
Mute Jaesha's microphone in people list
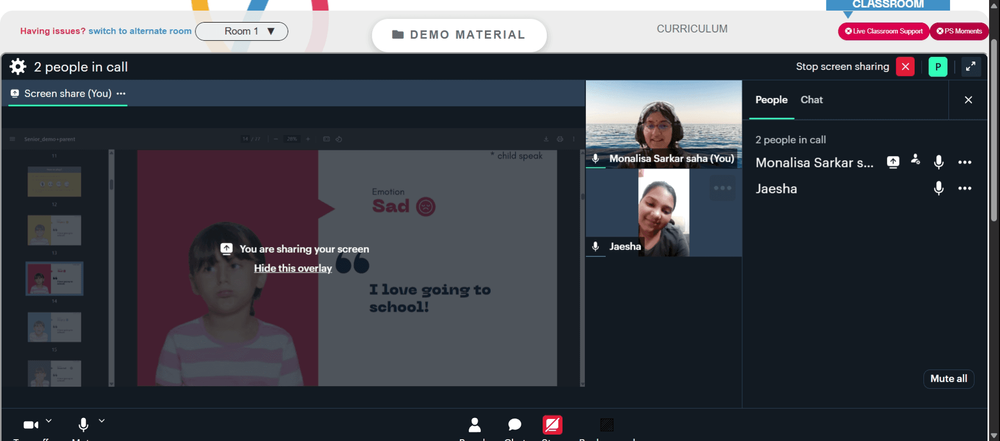(939, 188)
